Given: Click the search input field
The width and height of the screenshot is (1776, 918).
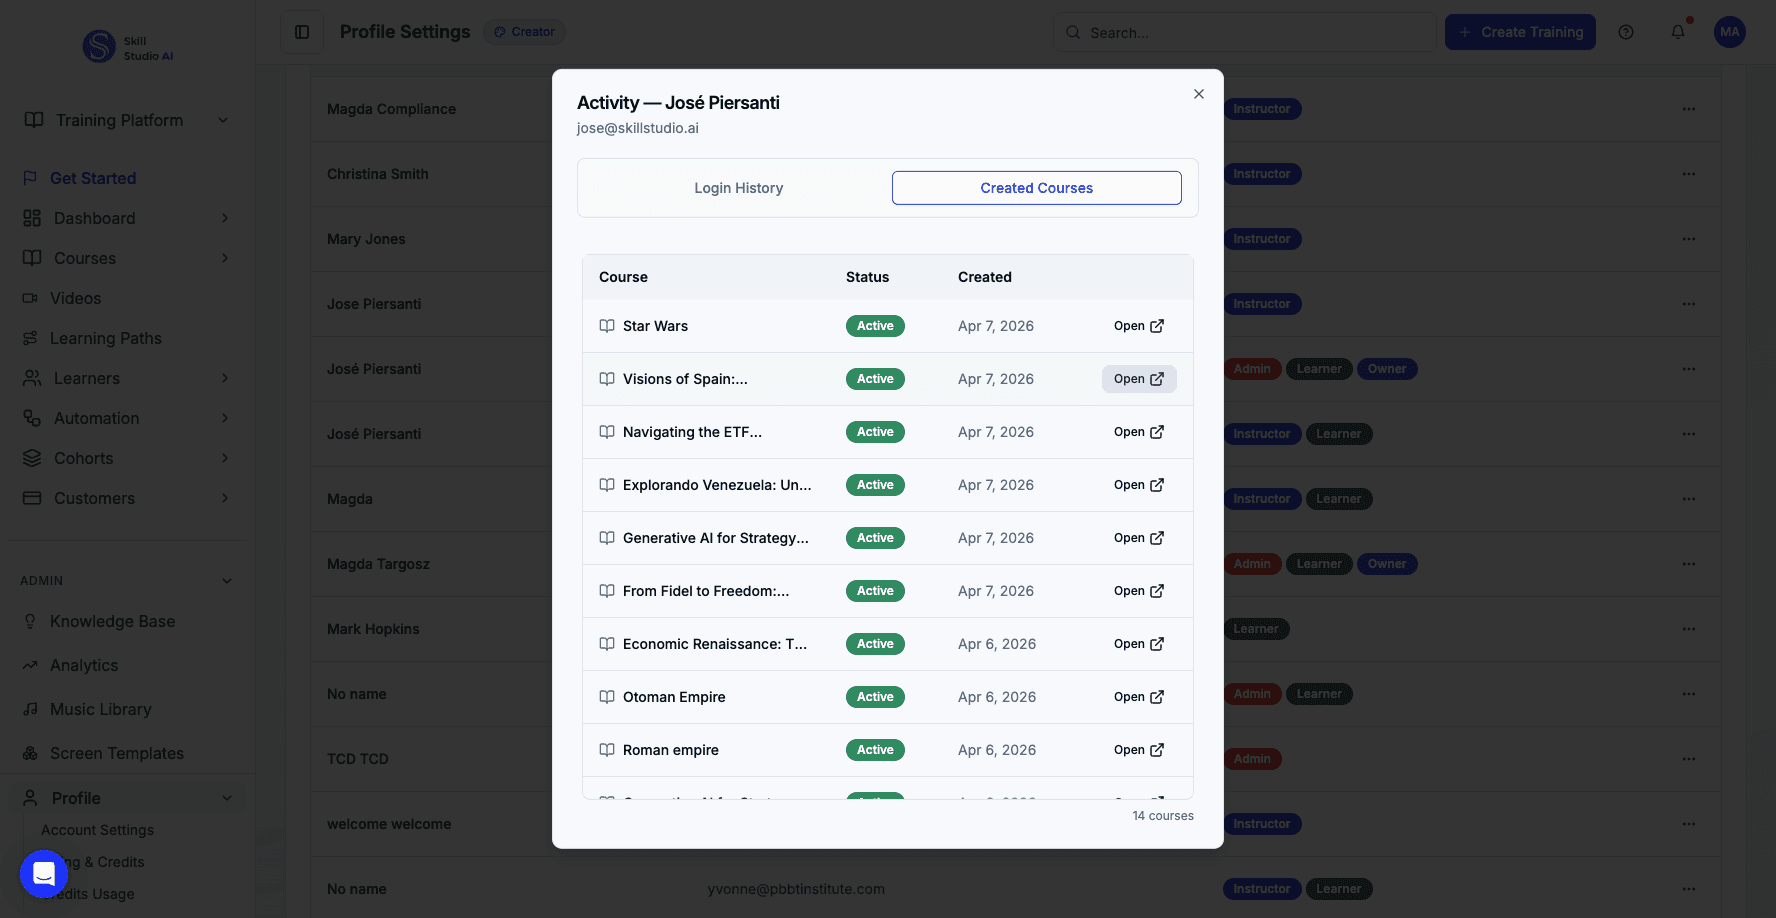Looking at the screenshot, I should click(x=1244, y=32).
